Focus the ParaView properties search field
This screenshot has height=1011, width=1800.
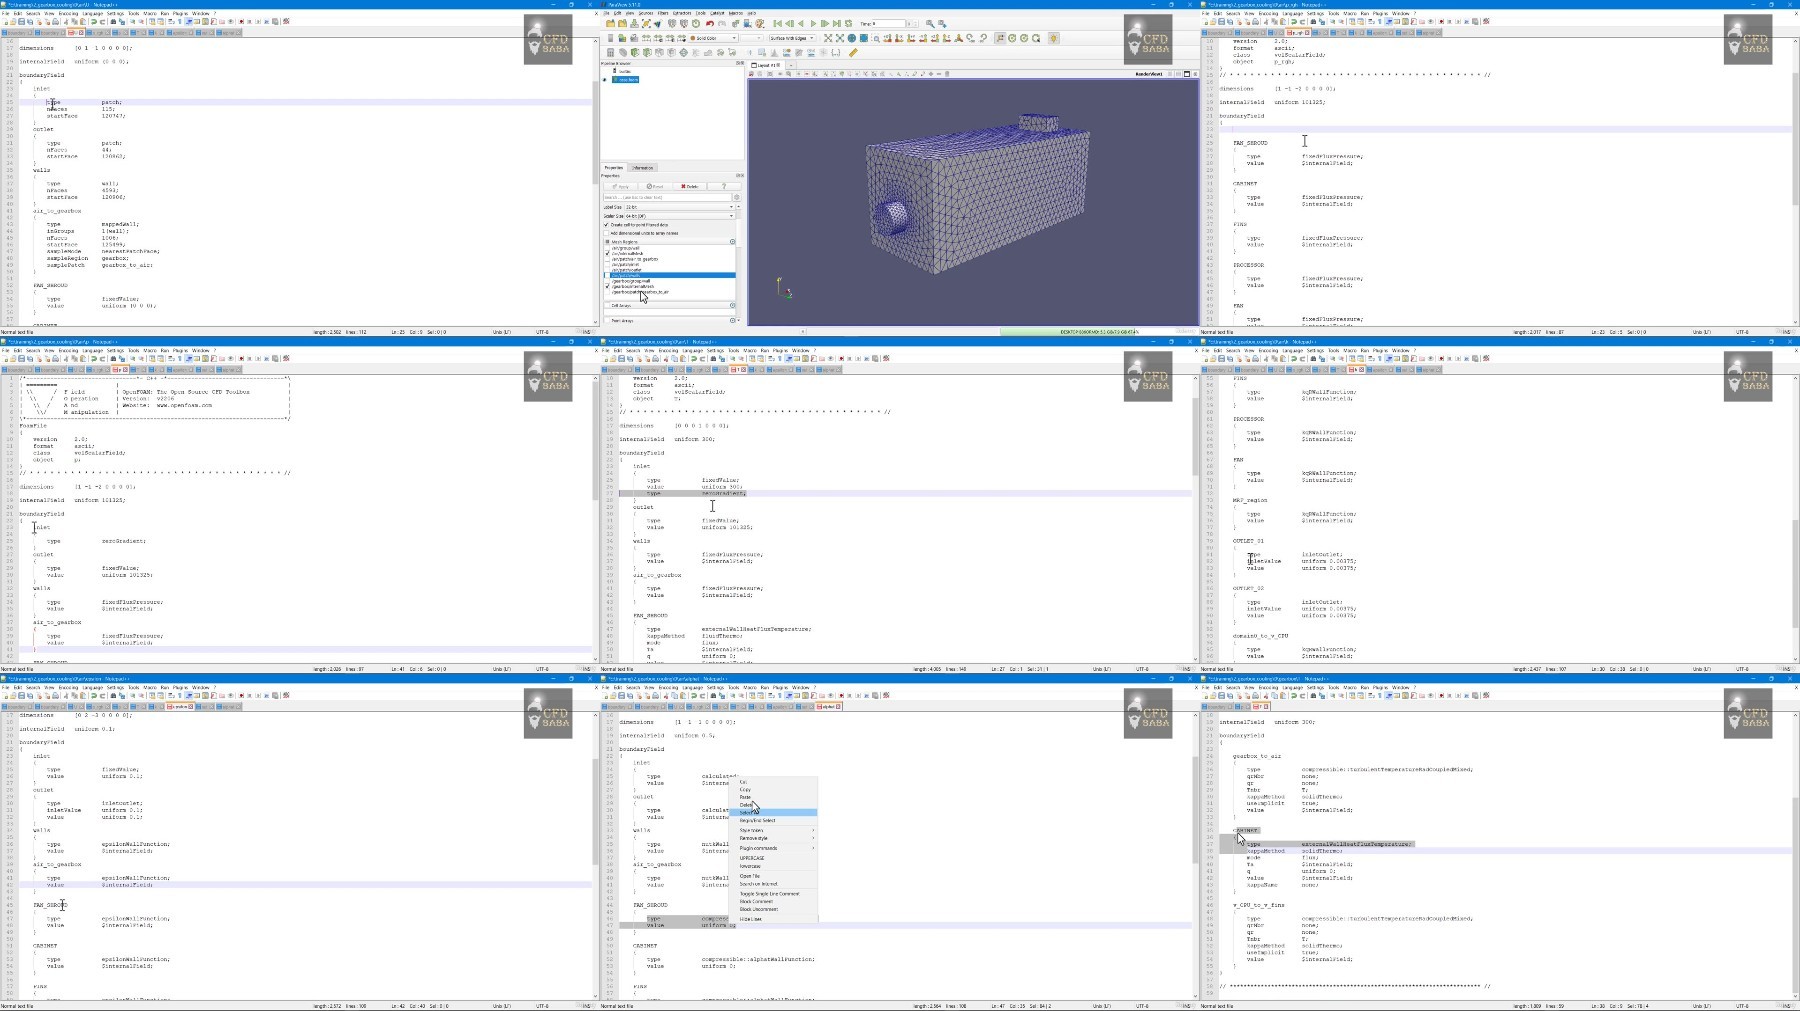click(667, 197)
